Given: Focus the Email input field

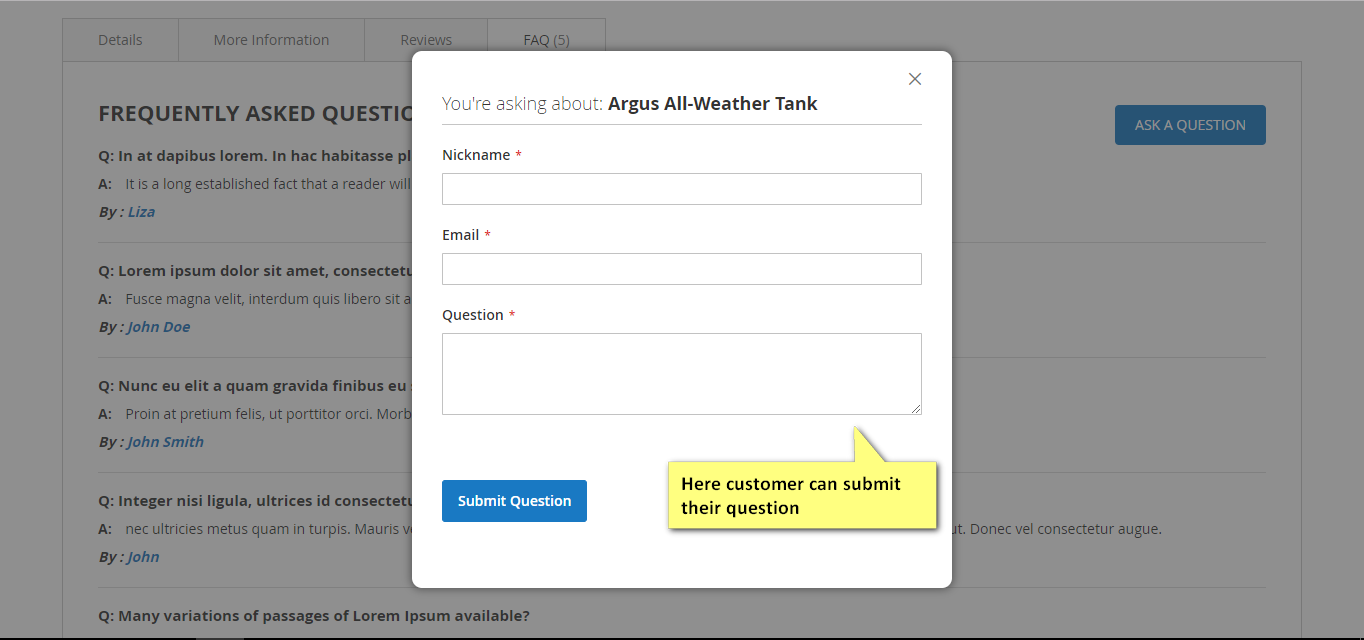Looking at the screenshot, I should [682, 269].
